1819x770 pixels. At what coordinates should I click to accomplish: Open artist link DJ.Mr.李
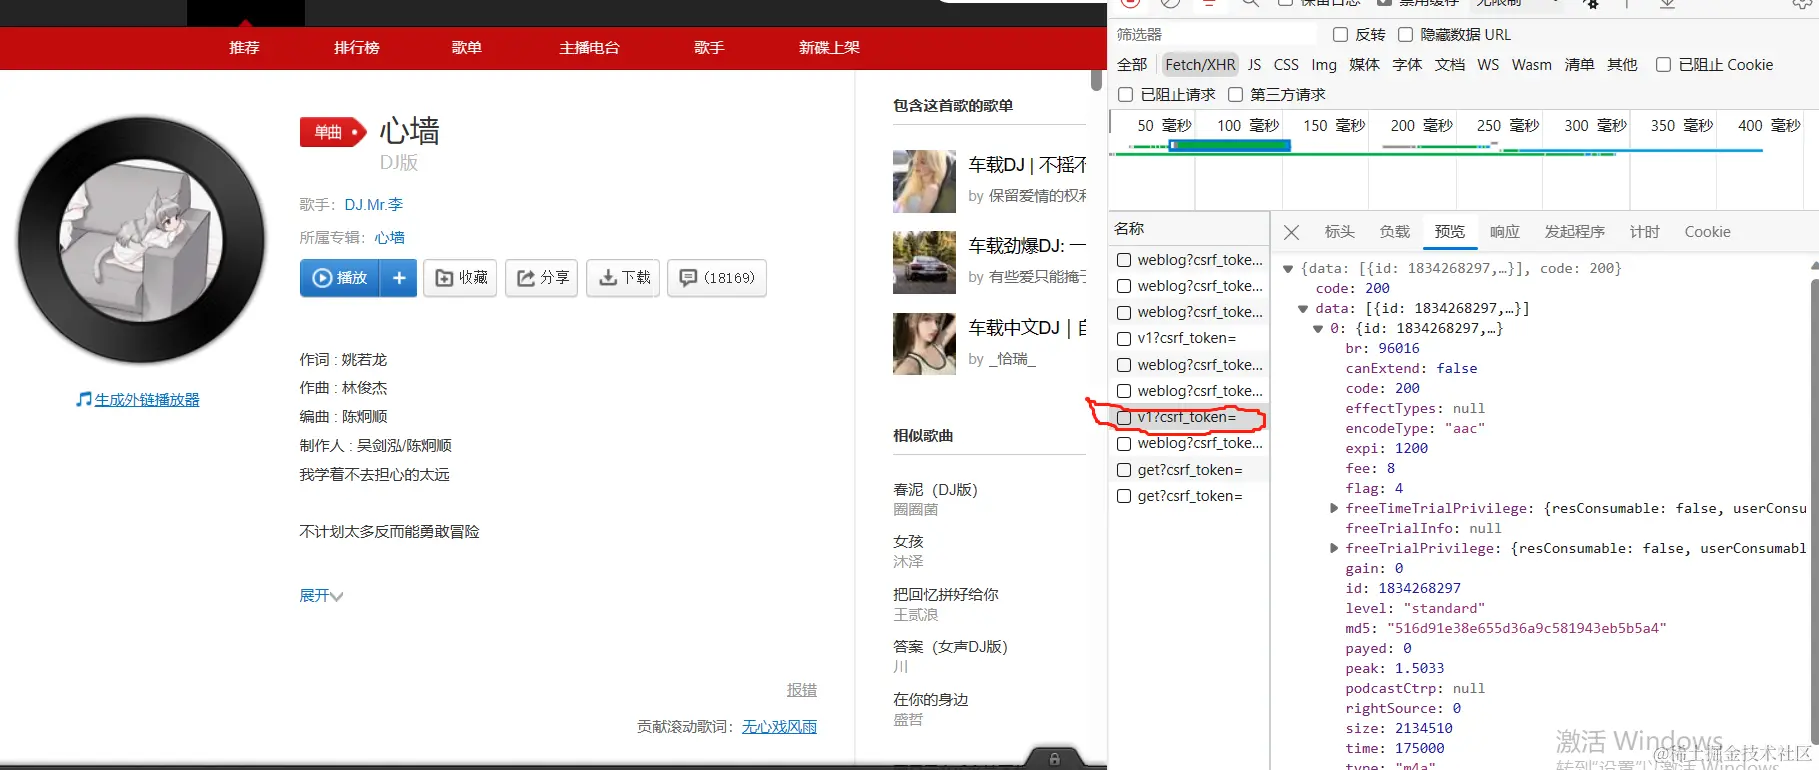click(x=374, y=205)
